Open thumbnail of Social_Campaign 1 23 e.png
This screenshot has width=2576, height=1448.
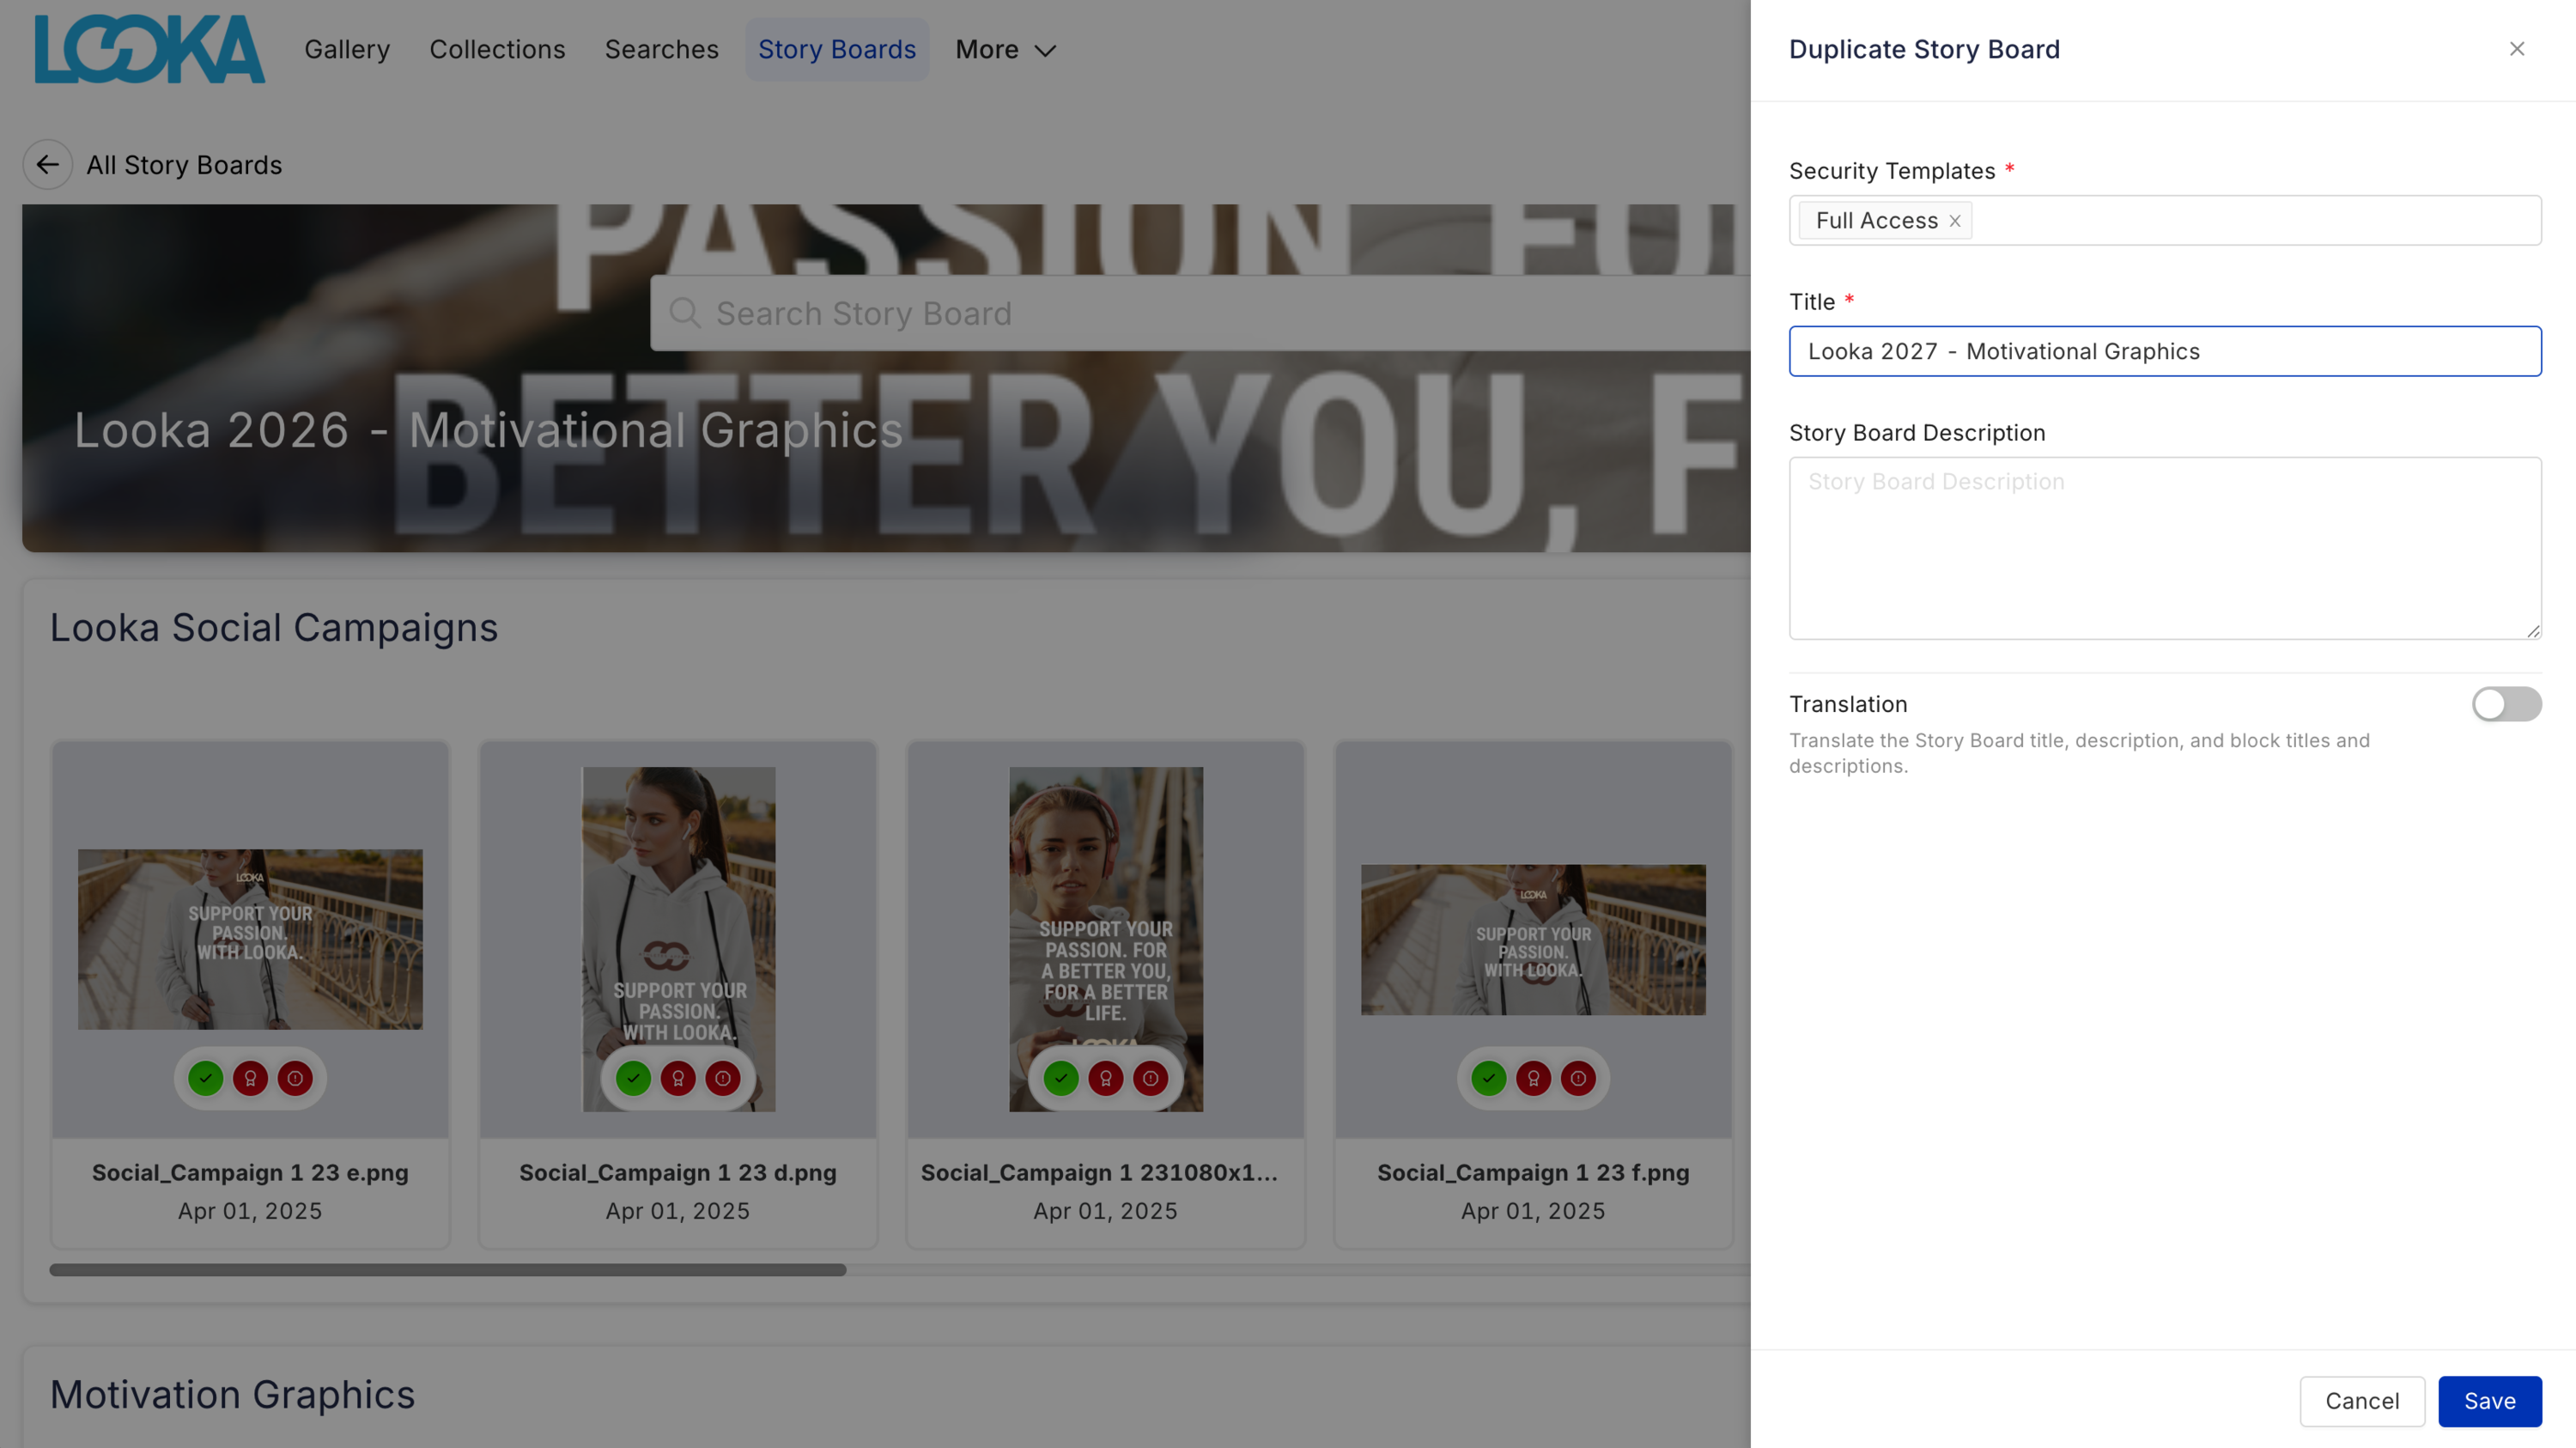click(x=250, y=939)
